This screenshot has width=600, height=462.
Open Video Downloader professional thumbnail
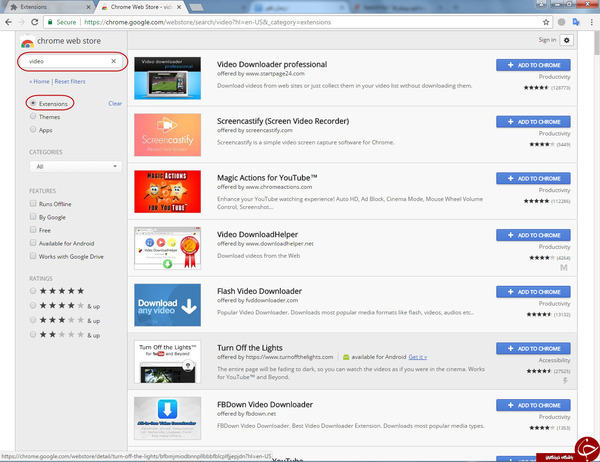point(167,78)
